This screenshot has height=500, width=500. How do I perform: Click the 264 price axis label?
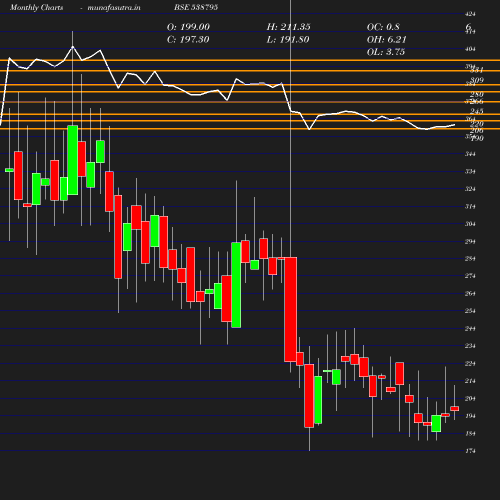coord(470,294)
